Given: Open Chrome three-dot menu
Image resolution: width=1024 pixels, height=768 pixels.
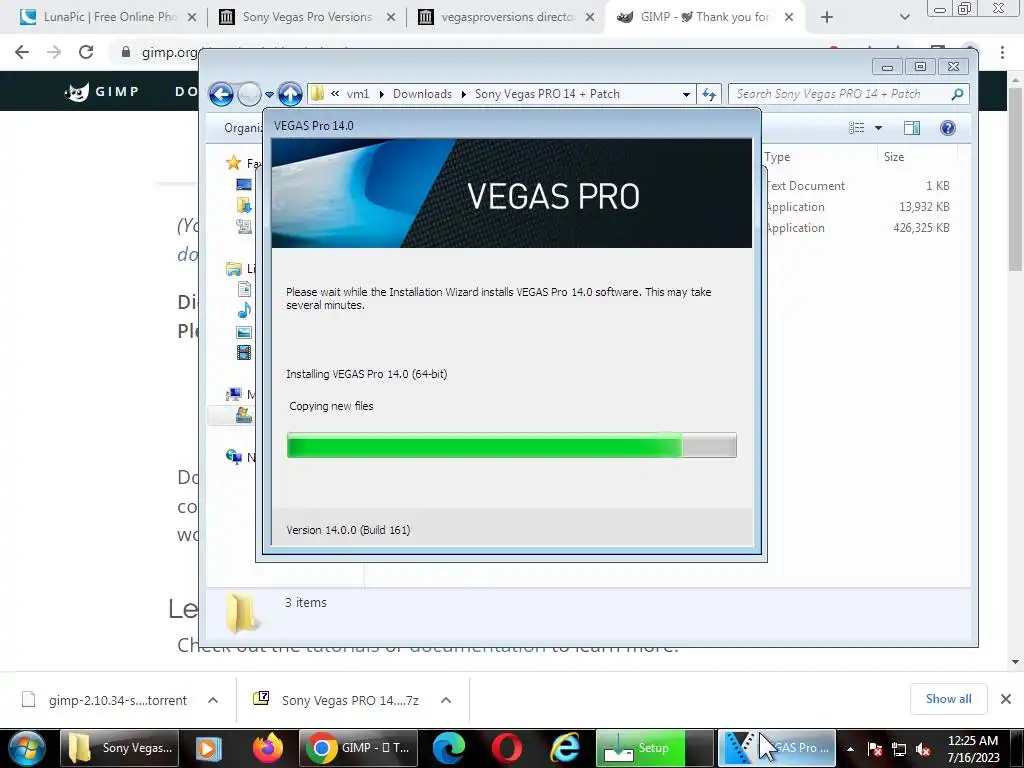Looking at the screenshot, I should (x=1002, y=52).
